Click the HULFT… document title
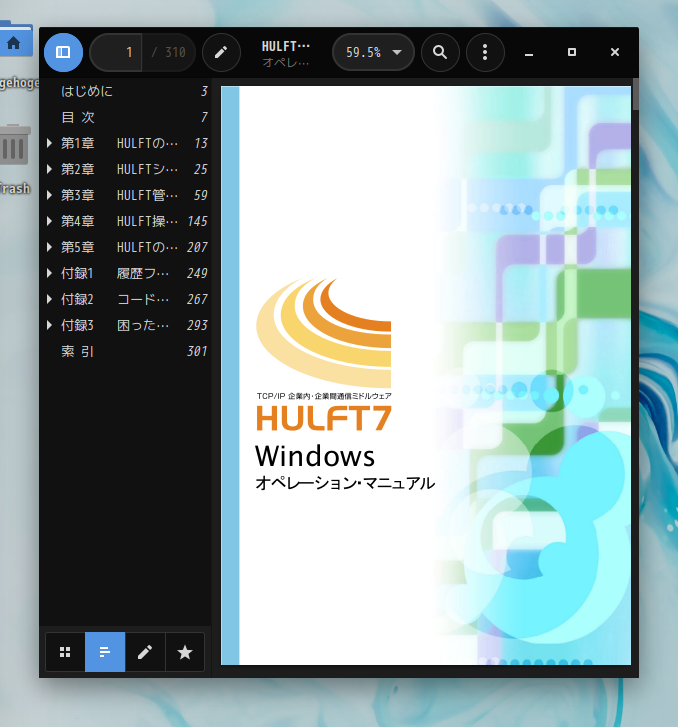Screen dimensions: 678x727 (x=286, y=46)
